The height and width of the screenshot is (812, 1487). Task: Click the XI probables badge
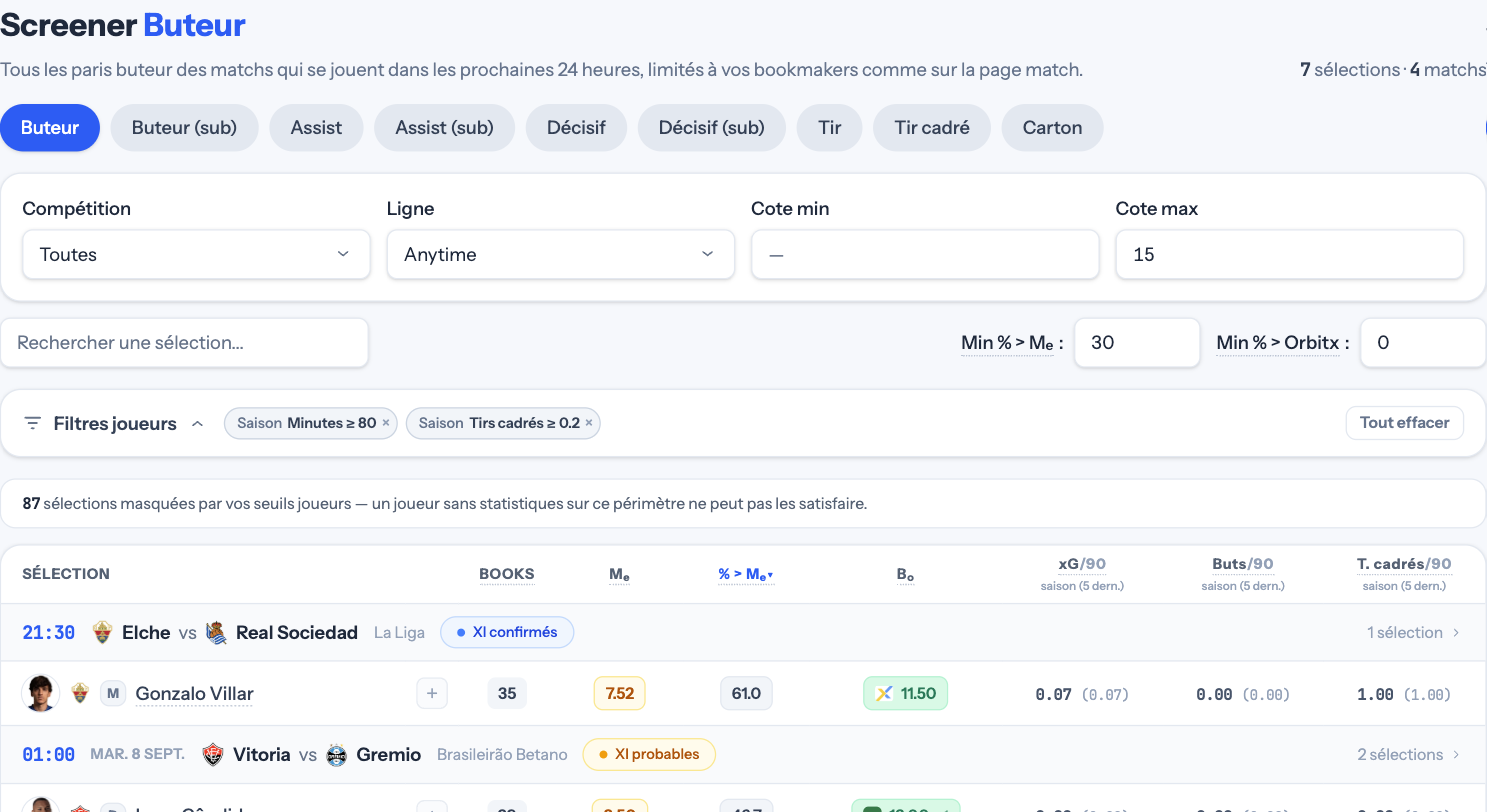649,755
